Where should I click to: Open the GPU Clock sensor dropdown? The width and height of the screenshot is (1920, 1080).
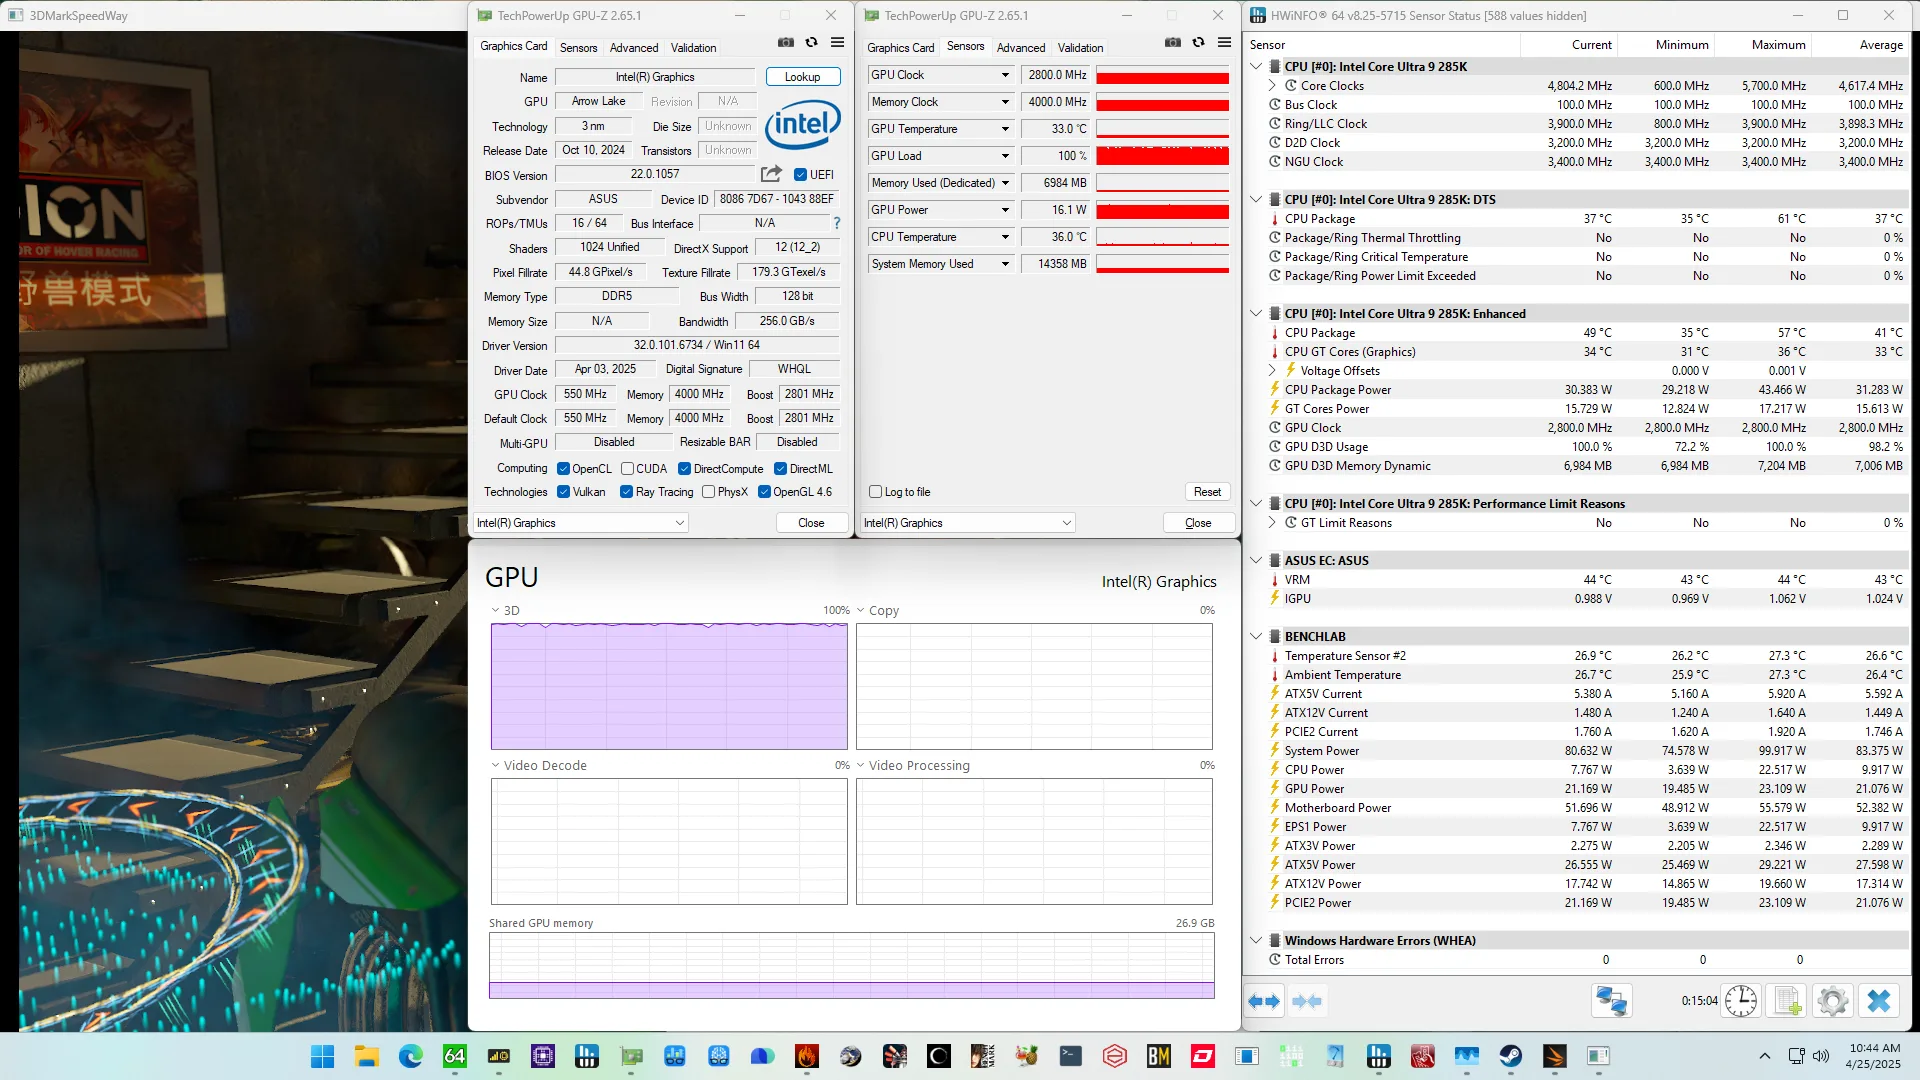tap(1005, 75)
